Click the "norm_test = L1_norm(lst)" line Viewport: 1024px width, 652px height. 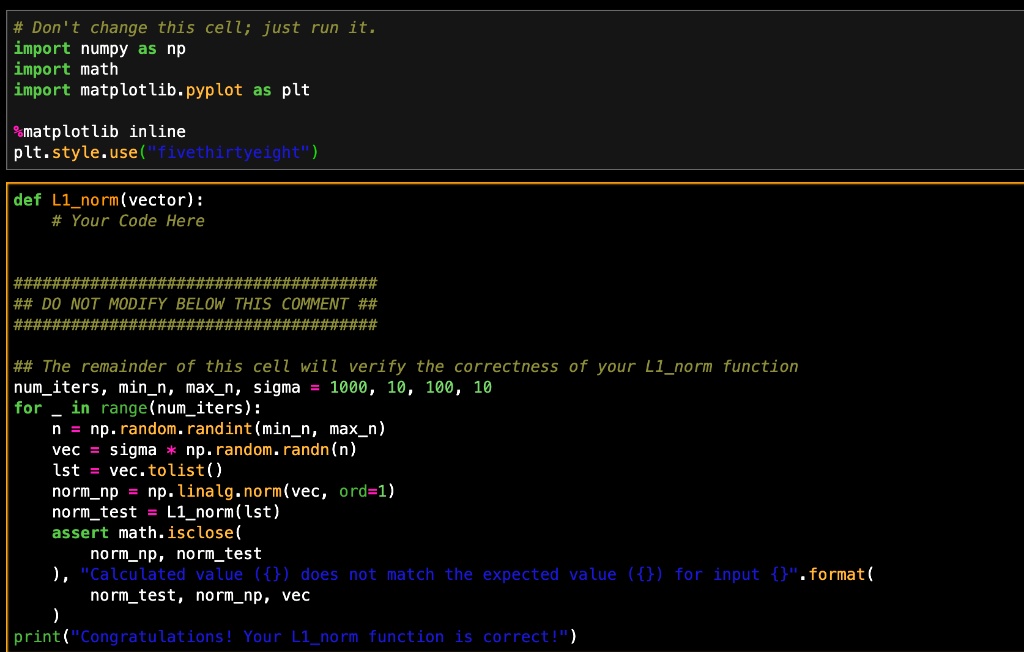166,512
